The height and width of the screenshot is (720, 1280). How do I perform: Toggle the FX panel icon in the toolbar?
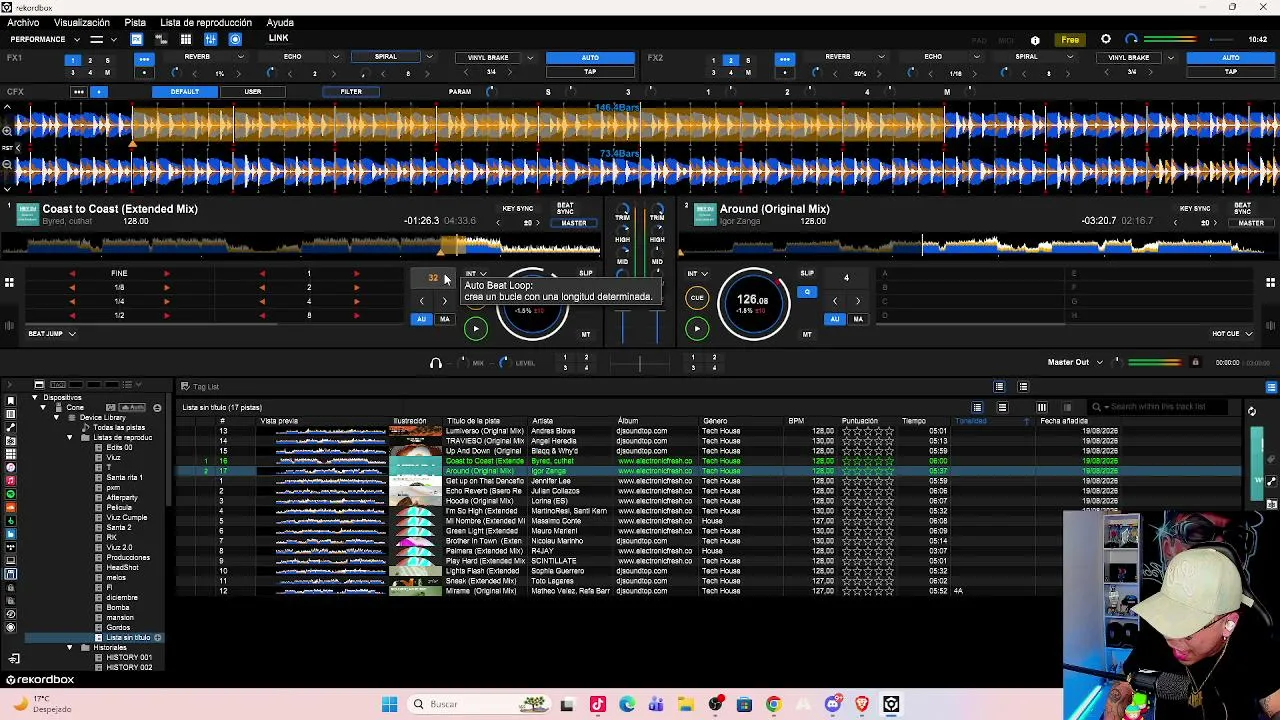click(x=136, y=39)
